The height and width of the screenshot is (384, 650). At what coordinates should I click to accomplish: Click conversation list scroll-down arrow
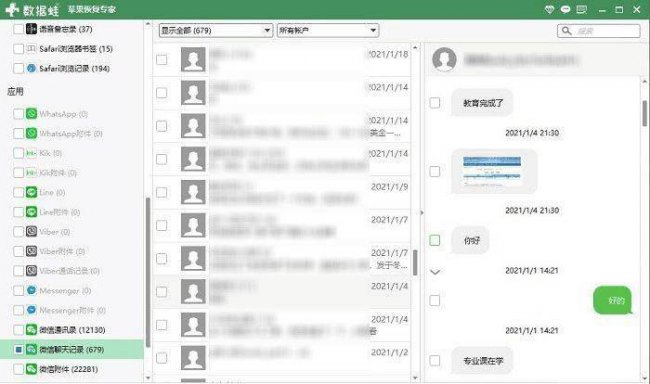point(415,378)
